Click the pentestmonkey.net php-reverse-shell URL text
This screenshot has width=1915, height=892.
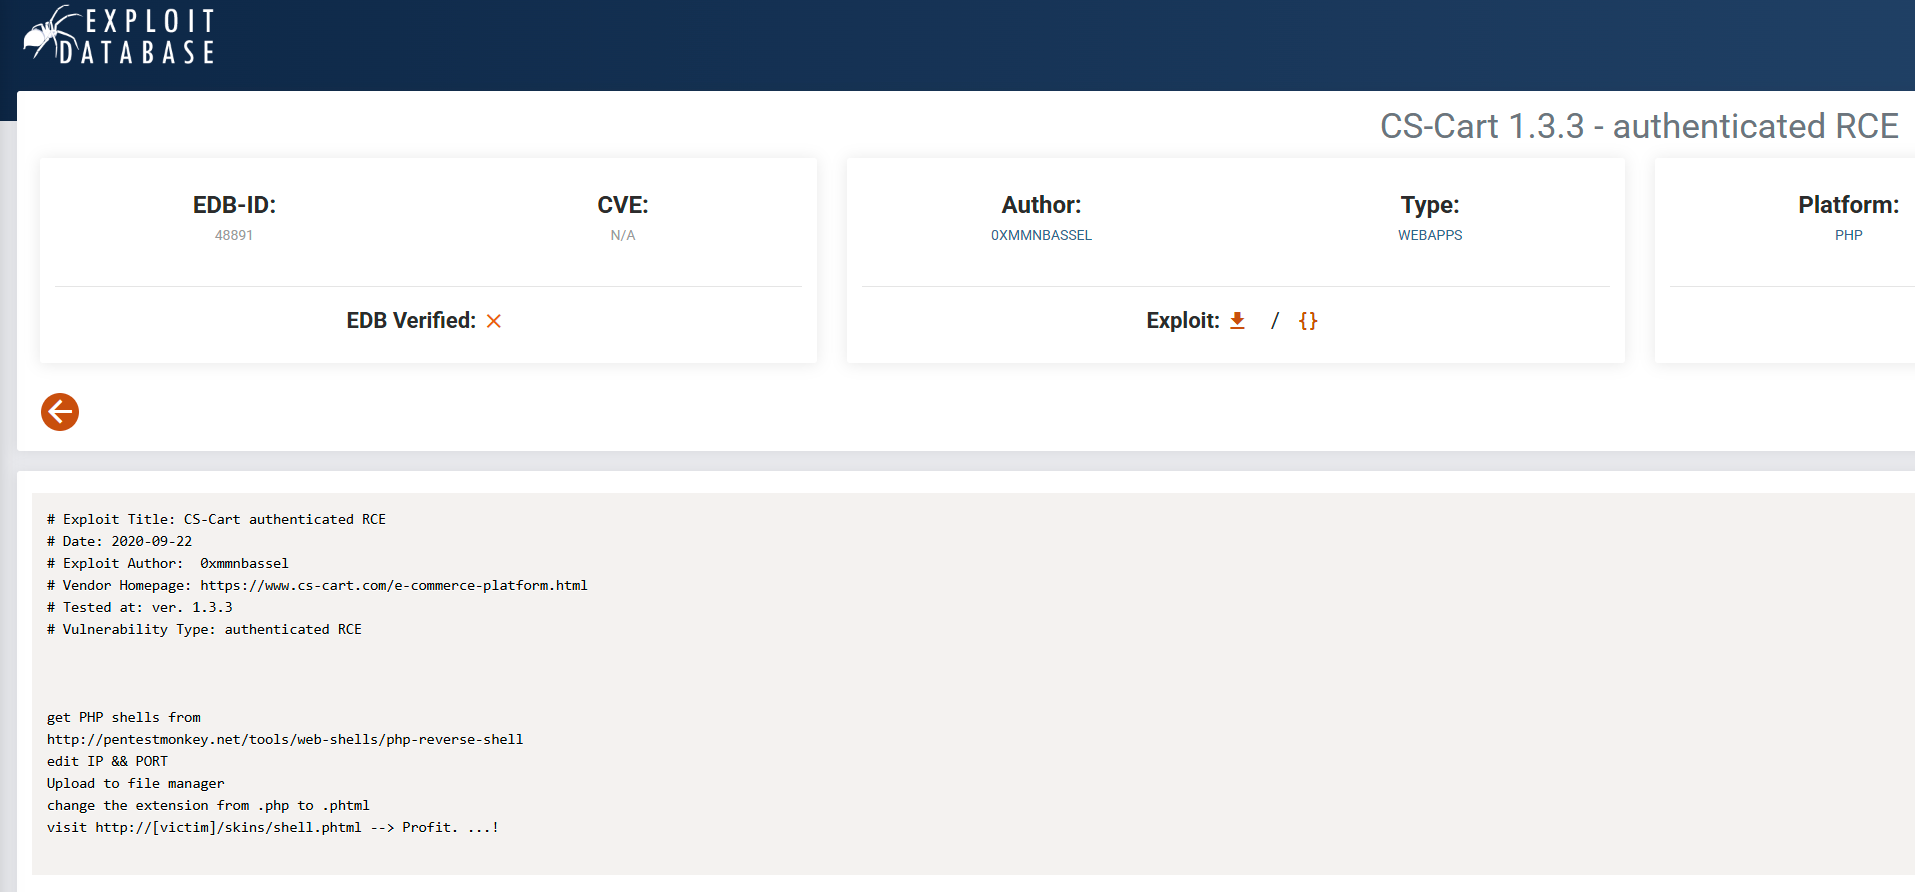(285, 739)
